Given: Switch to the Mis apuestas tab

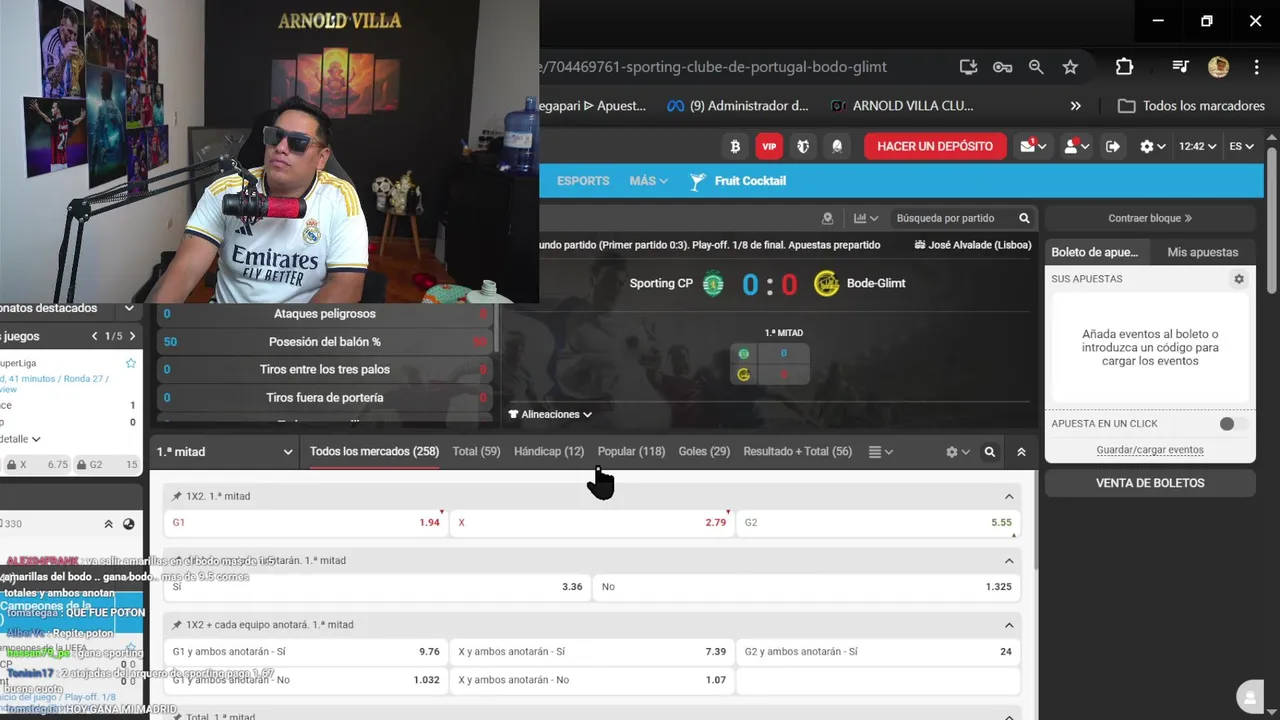Looking at the screenshot, I should [x=1203, y=252].
